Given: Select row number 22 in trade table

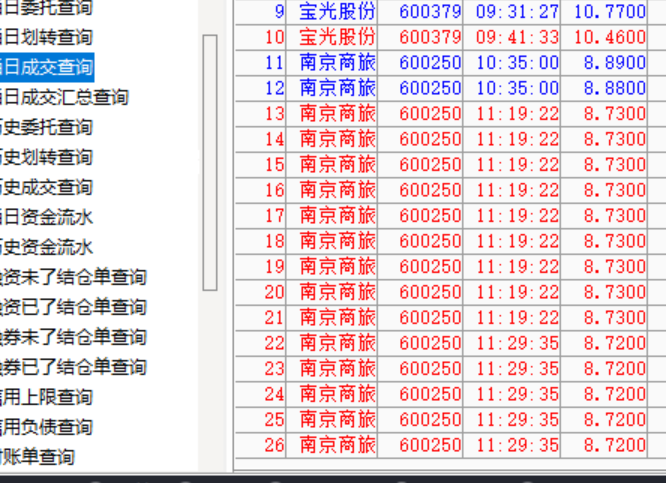Looking at the screenshot, I should [274, 343].
